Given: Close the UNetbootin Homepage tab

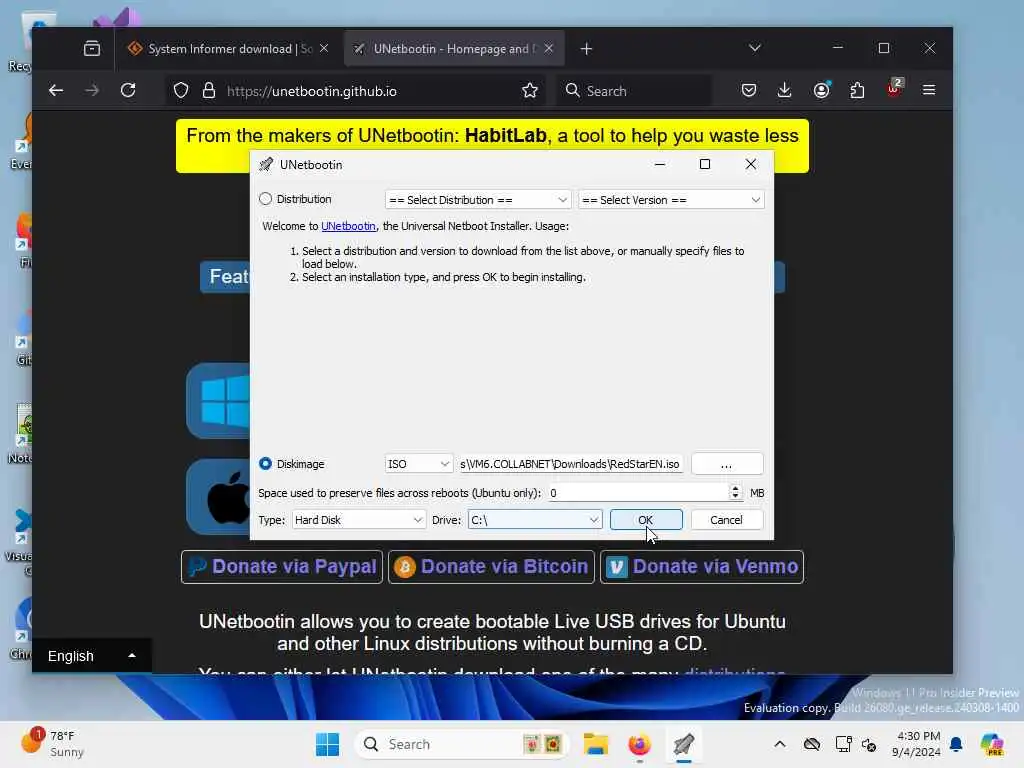Looking at the screenshot, I should click(x=549, y=48).
